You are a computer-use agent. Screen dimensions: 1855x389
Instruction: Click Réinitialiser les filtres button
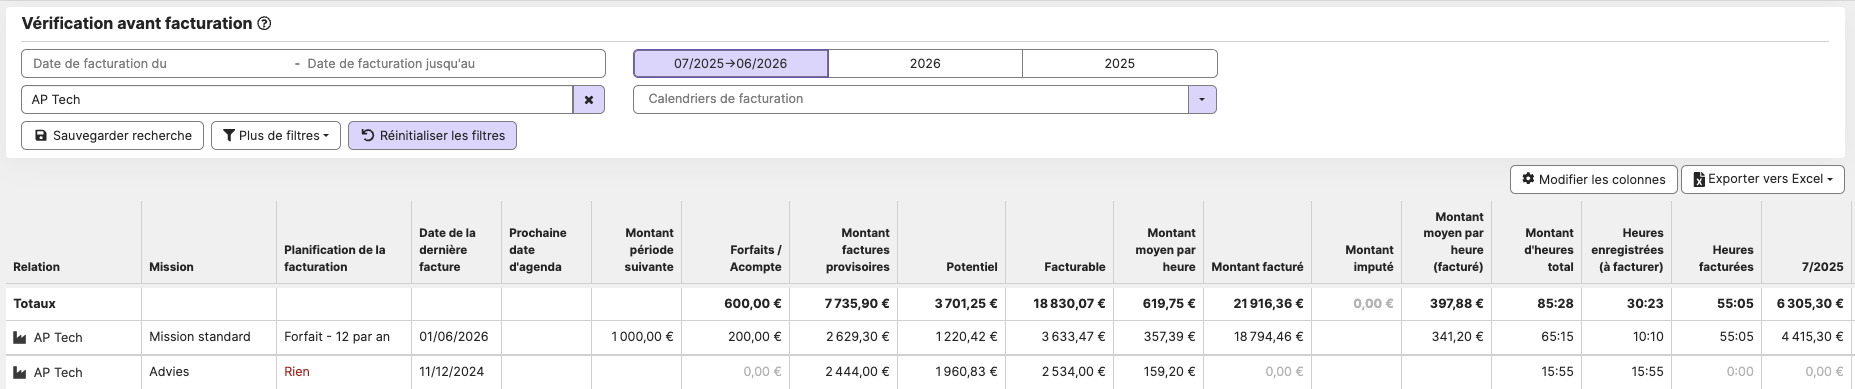(432, 136)
